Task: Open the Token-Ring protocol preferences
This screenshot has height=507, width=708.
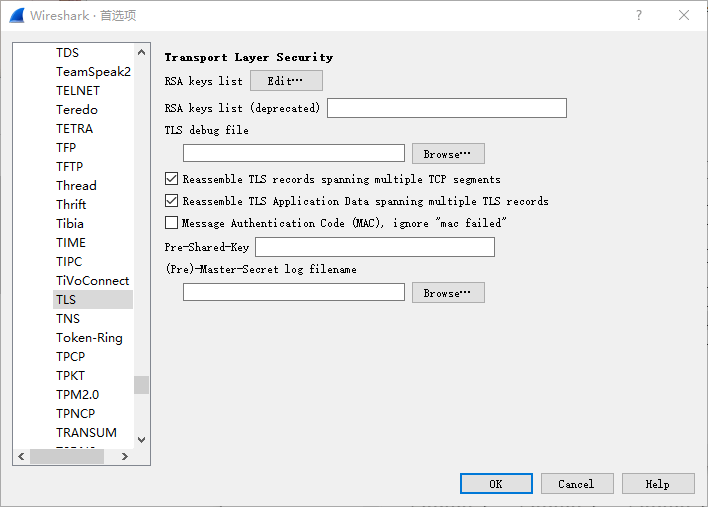Action: (89, 337)
